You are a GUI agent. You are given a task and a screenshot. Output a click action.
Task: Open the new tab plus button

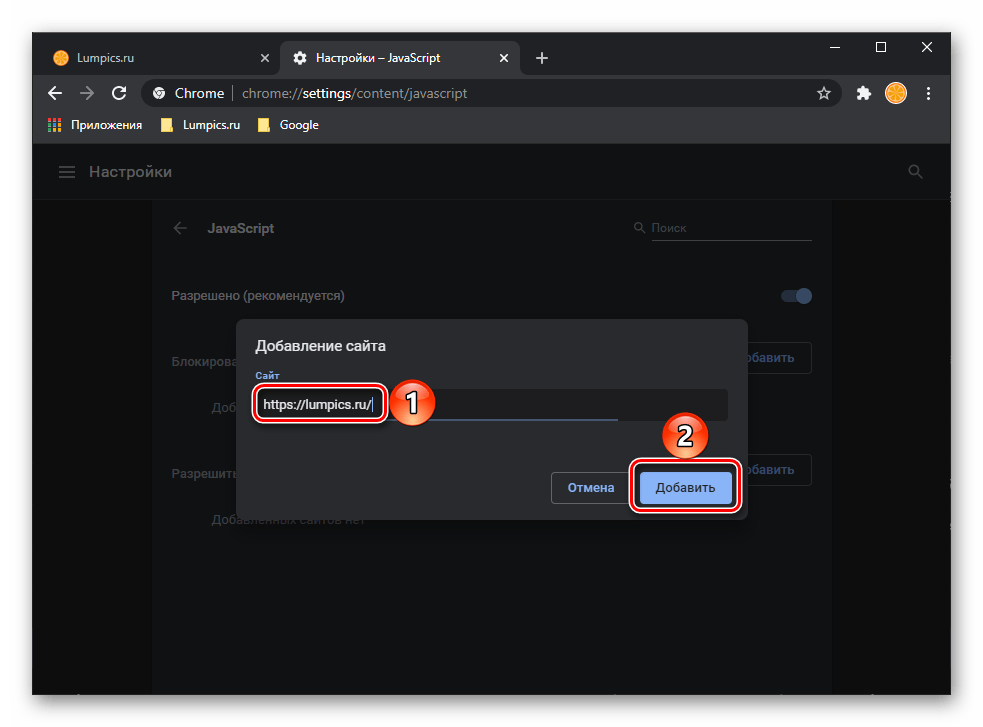542,58
